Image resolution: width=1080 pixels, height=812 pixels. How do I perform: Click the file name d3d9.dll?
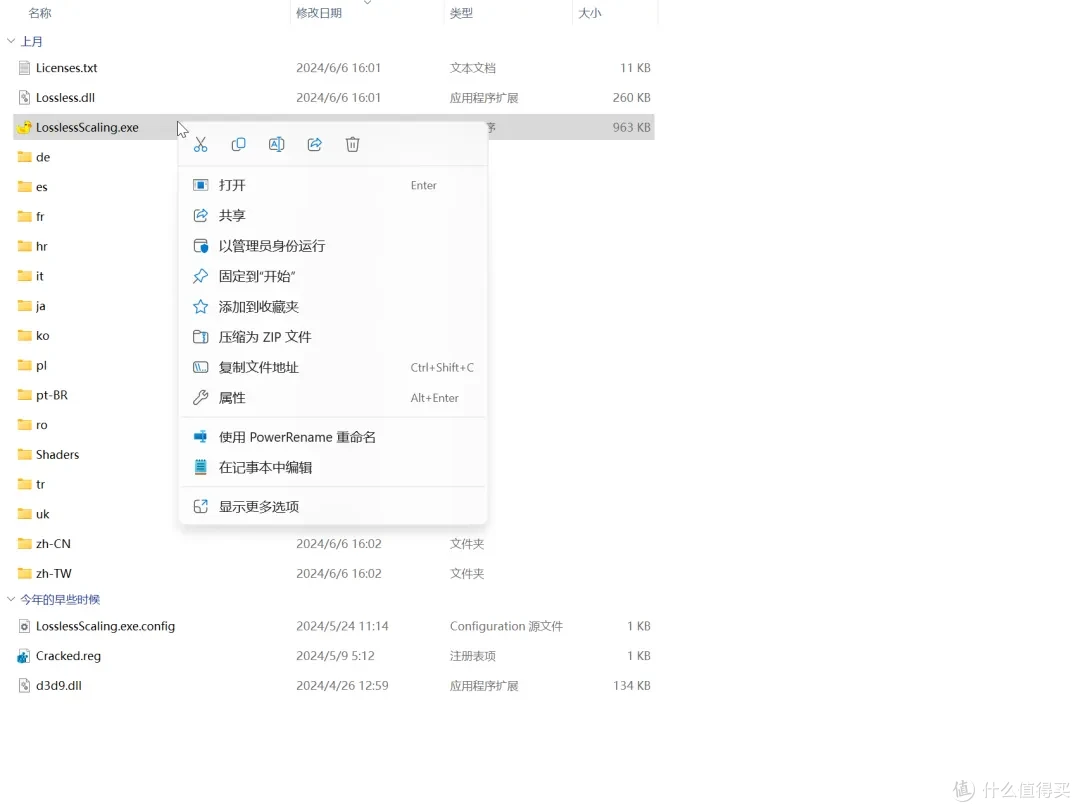pyautogui.click(x=59, y=685)
